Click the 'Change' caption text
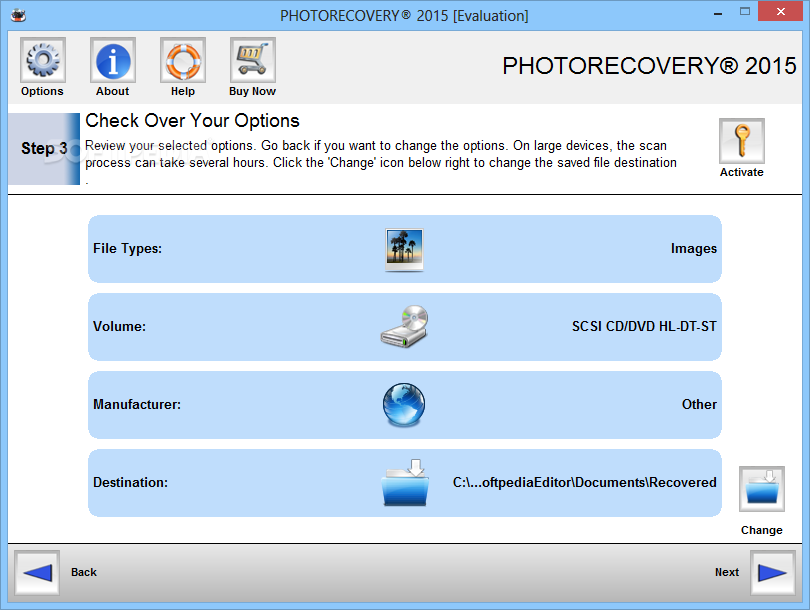Image resolution: width=810 pixels, height=610 pixels. 761,530
